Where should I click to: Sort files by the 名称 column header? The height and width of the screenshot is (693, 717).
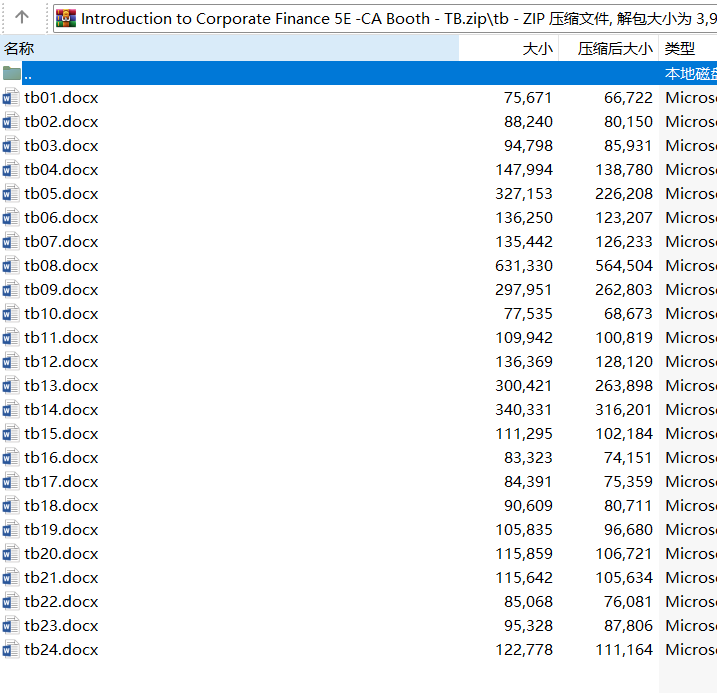click(x=230, y=48)
